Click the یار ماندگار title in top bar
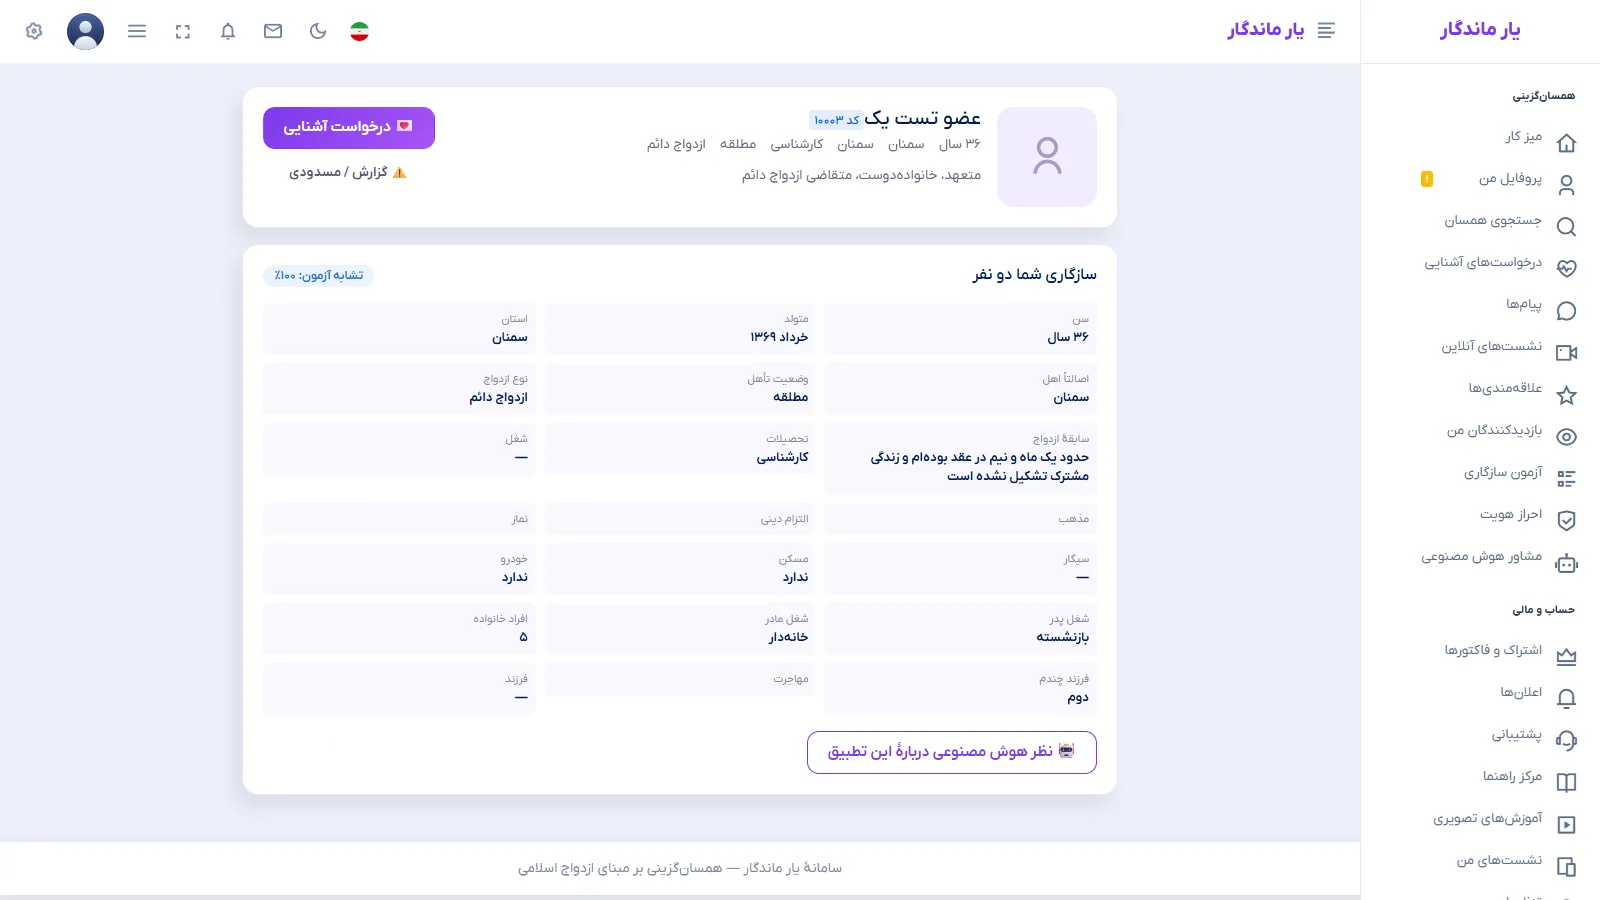The height and width of the screenshot is (900, 1600). click(1266, 30)
